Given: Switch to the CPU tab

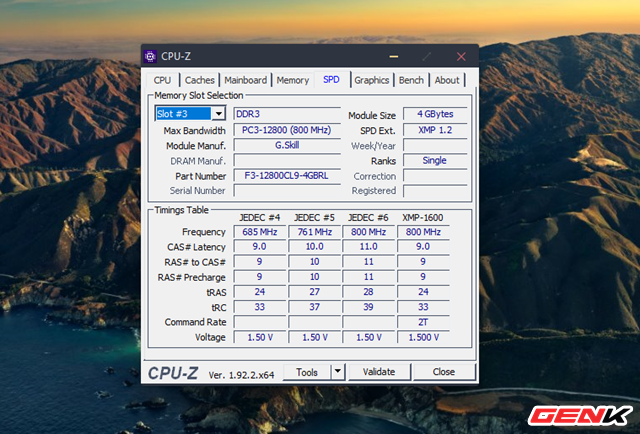Looking at the screenshot, I should (x=162, y=80).
